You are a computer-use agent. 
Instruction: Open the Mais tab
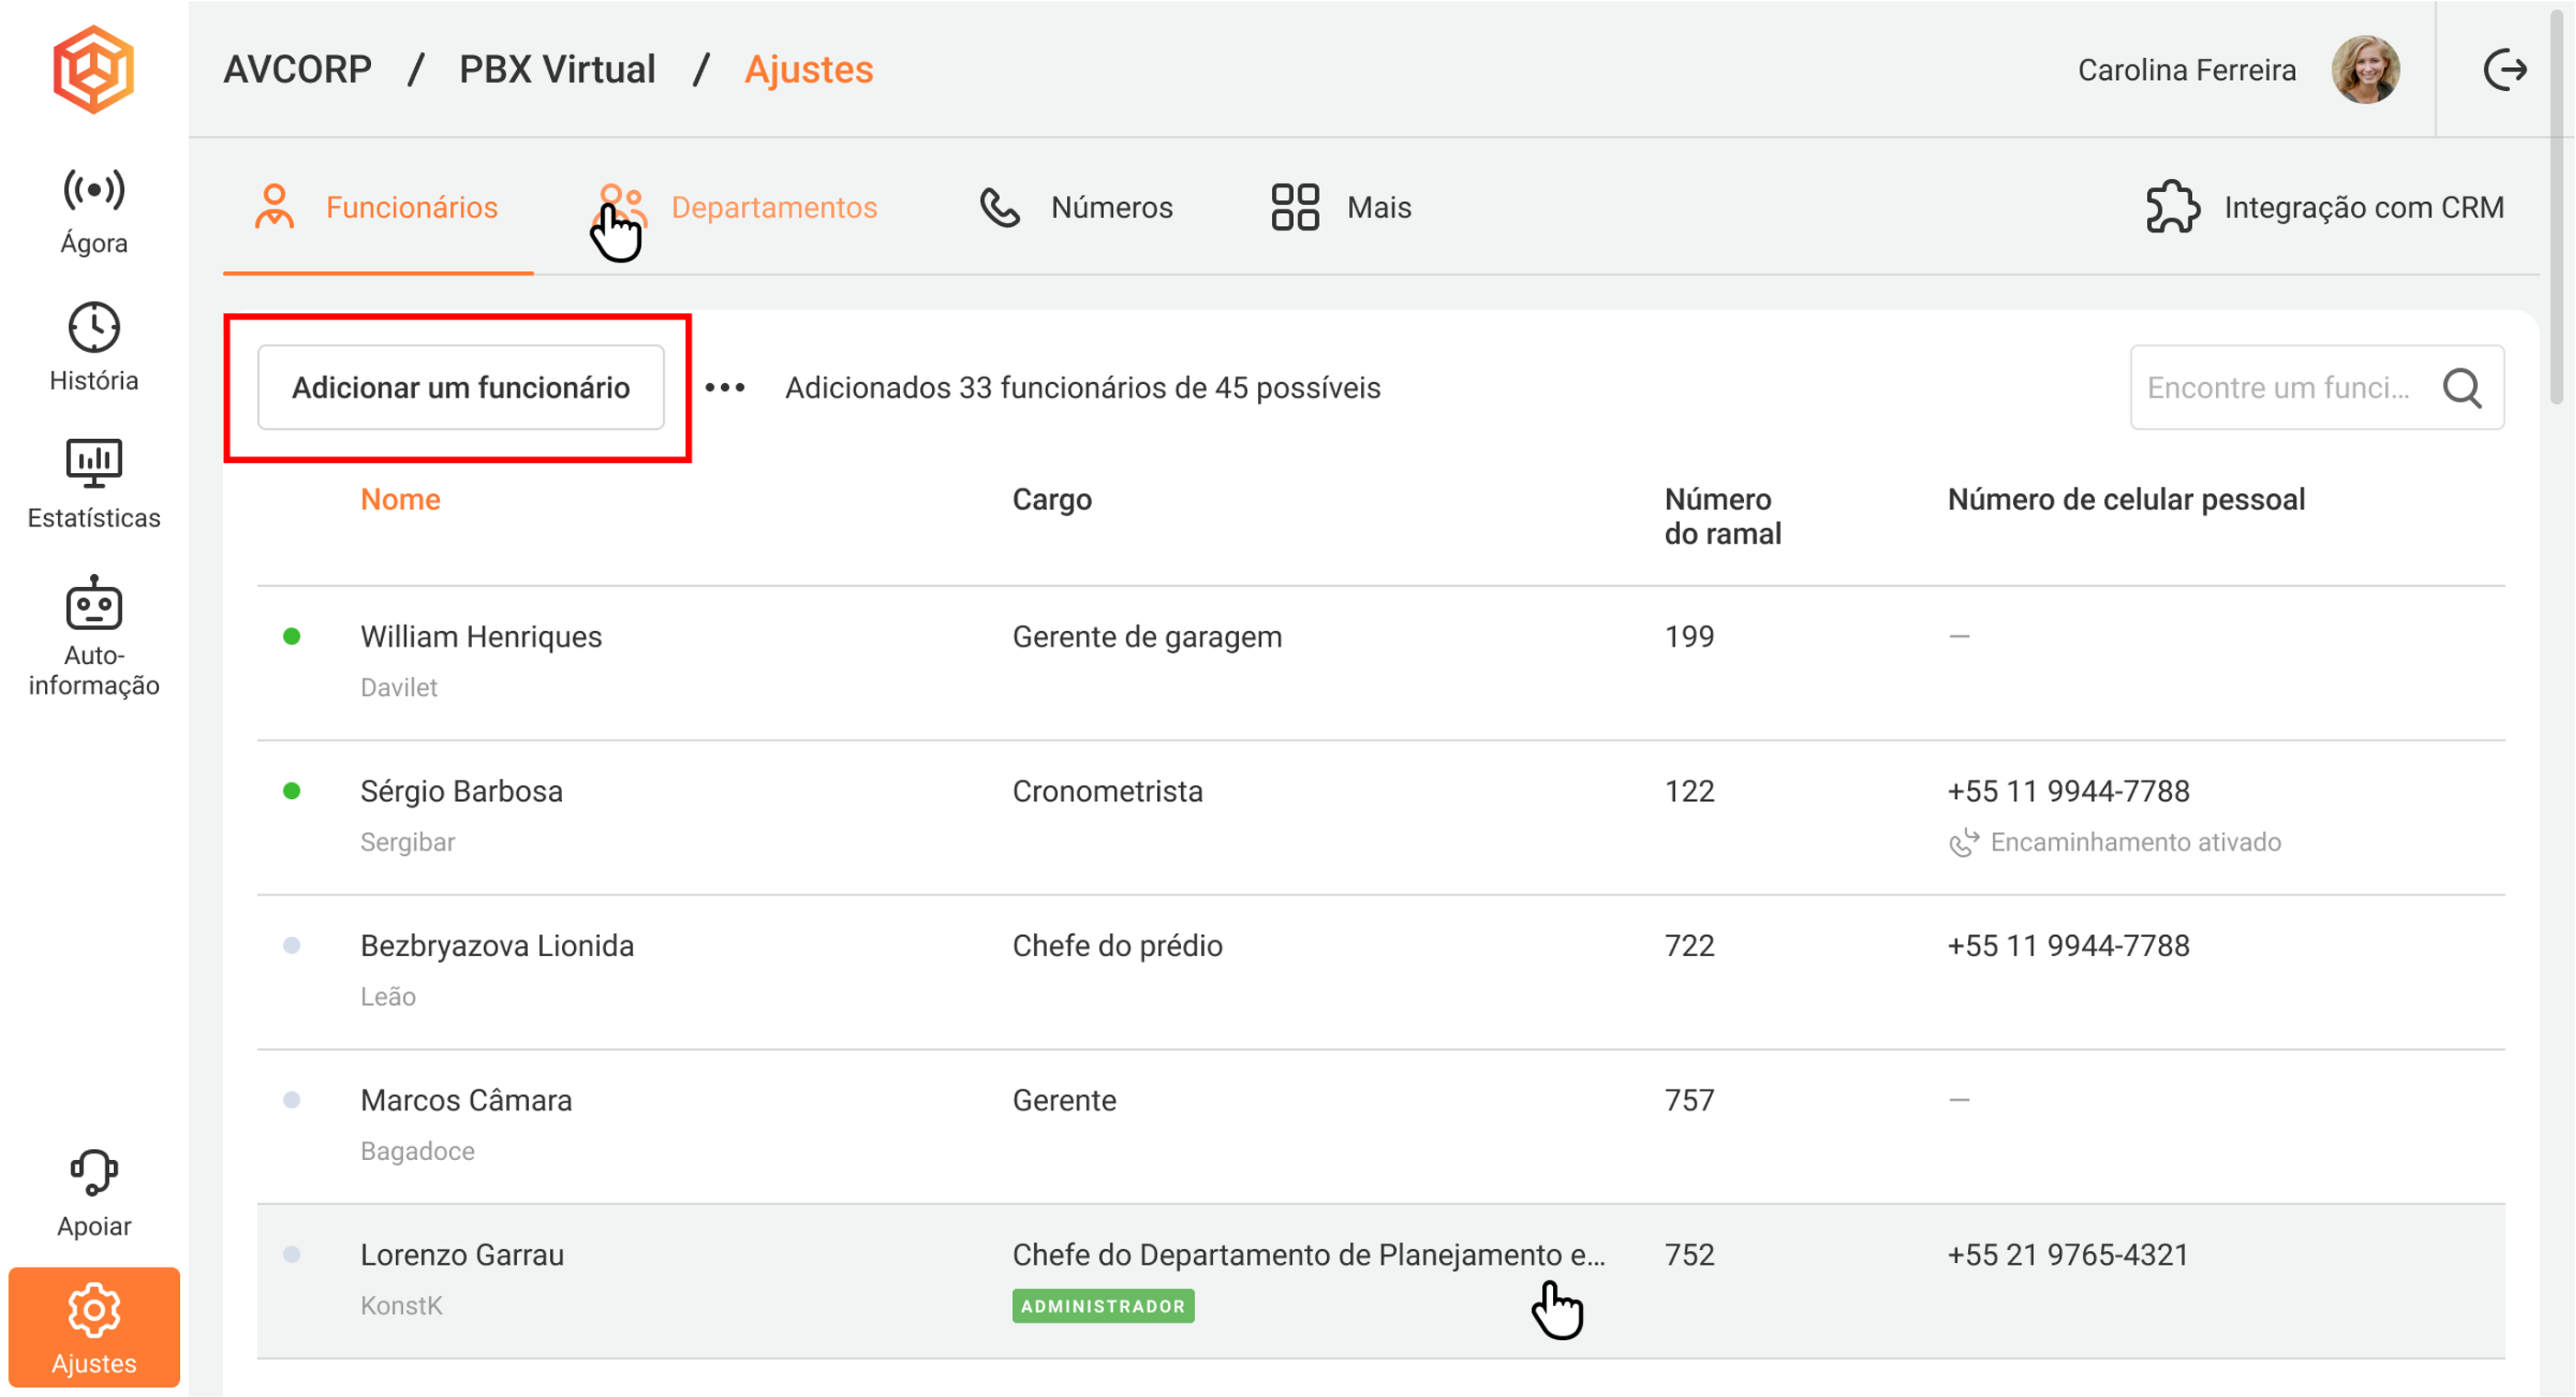pyautogui.click(x=1341, y=207)
